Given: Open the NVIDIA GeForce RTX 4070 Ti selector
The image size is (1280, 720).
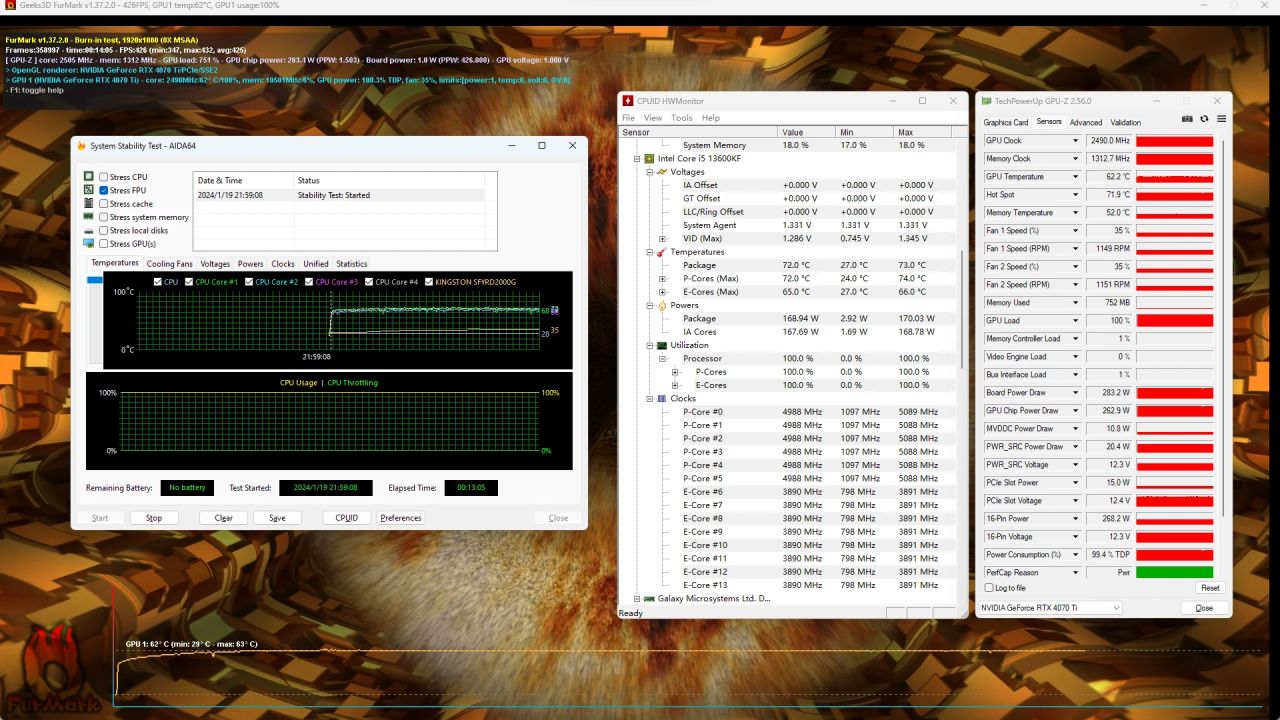Looking at the screenshot, I should [1050, 608].
